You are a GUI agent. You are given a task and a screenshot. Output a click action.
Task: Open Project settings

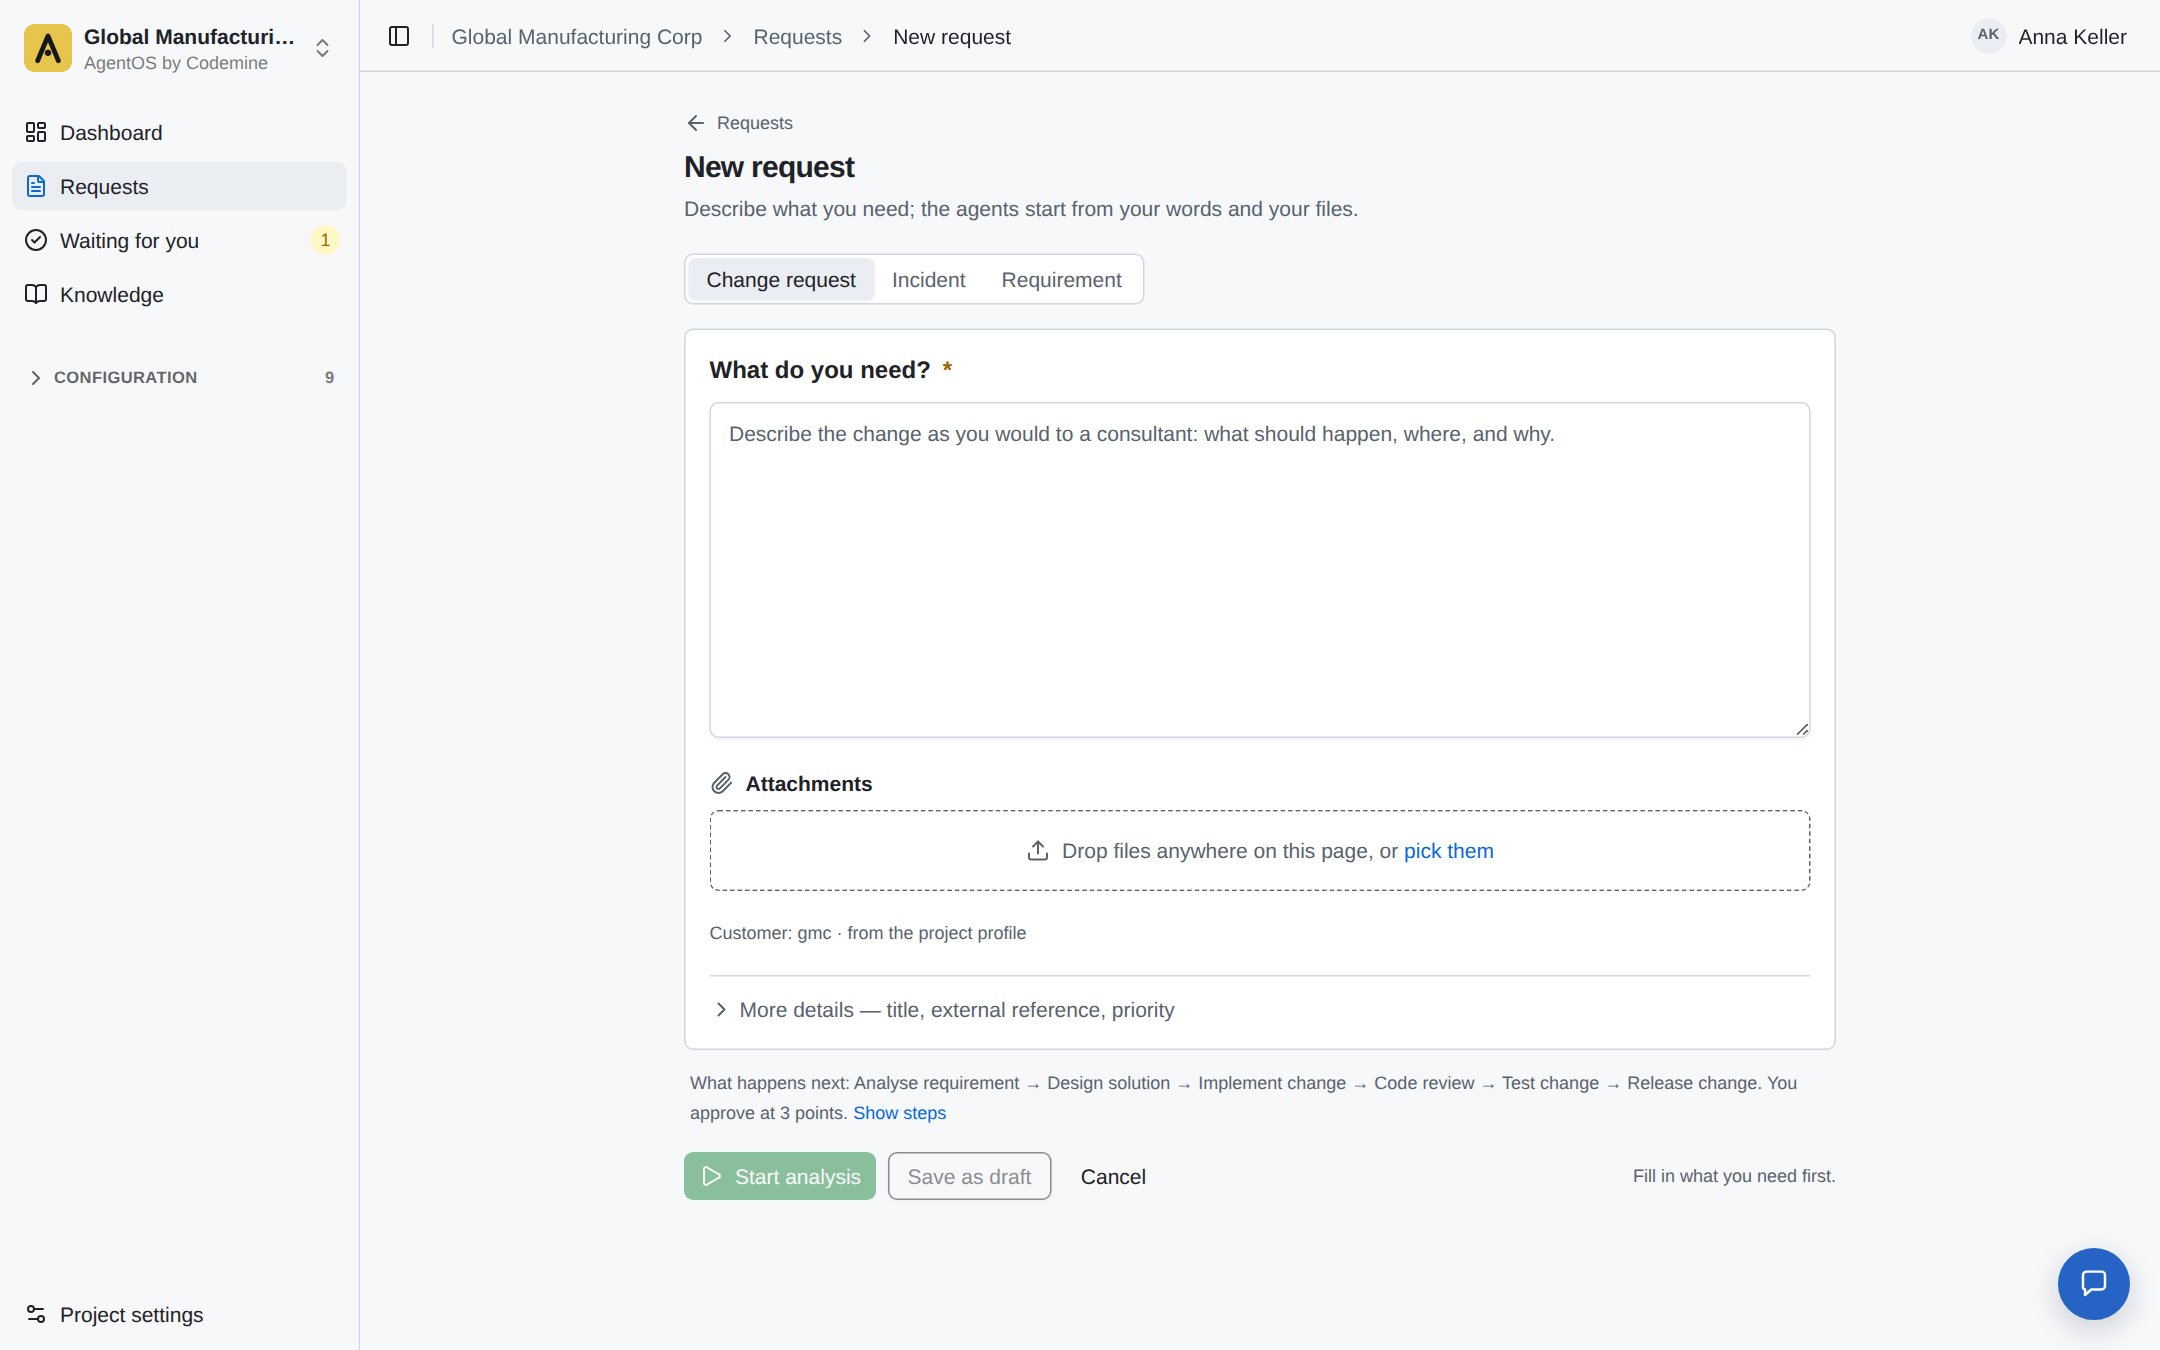179,1315
